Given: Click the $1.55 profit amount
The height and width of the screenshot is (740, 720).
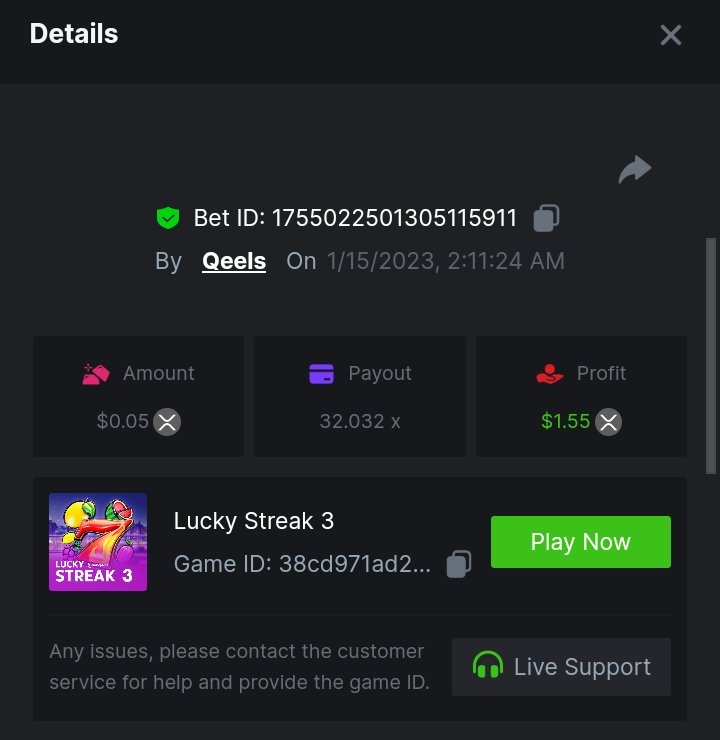Looking at the screenshot, I should [x=565, y=422].
